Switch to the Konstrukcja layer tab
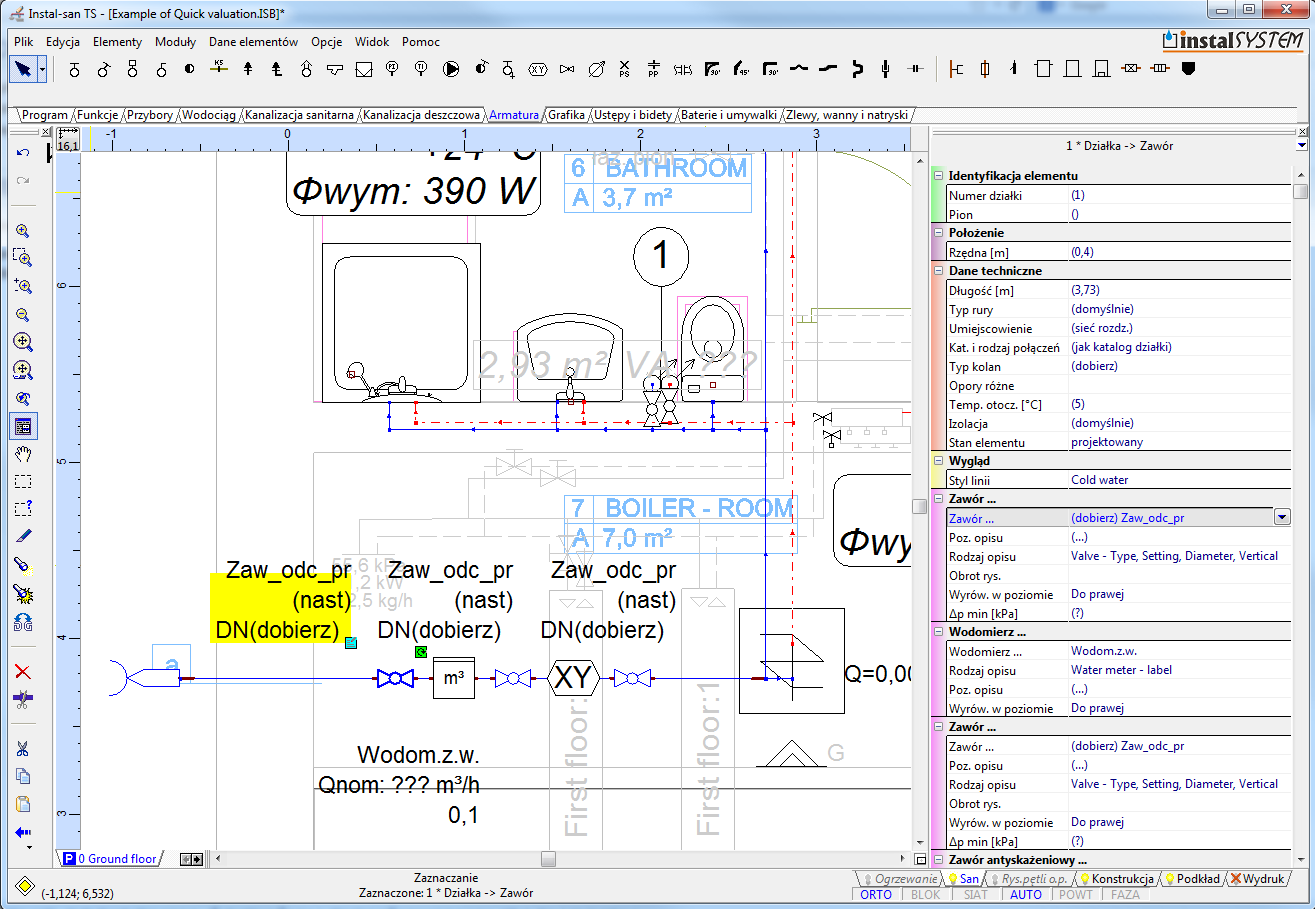The image size is (1315, 909). click(x=1122, y=879)
